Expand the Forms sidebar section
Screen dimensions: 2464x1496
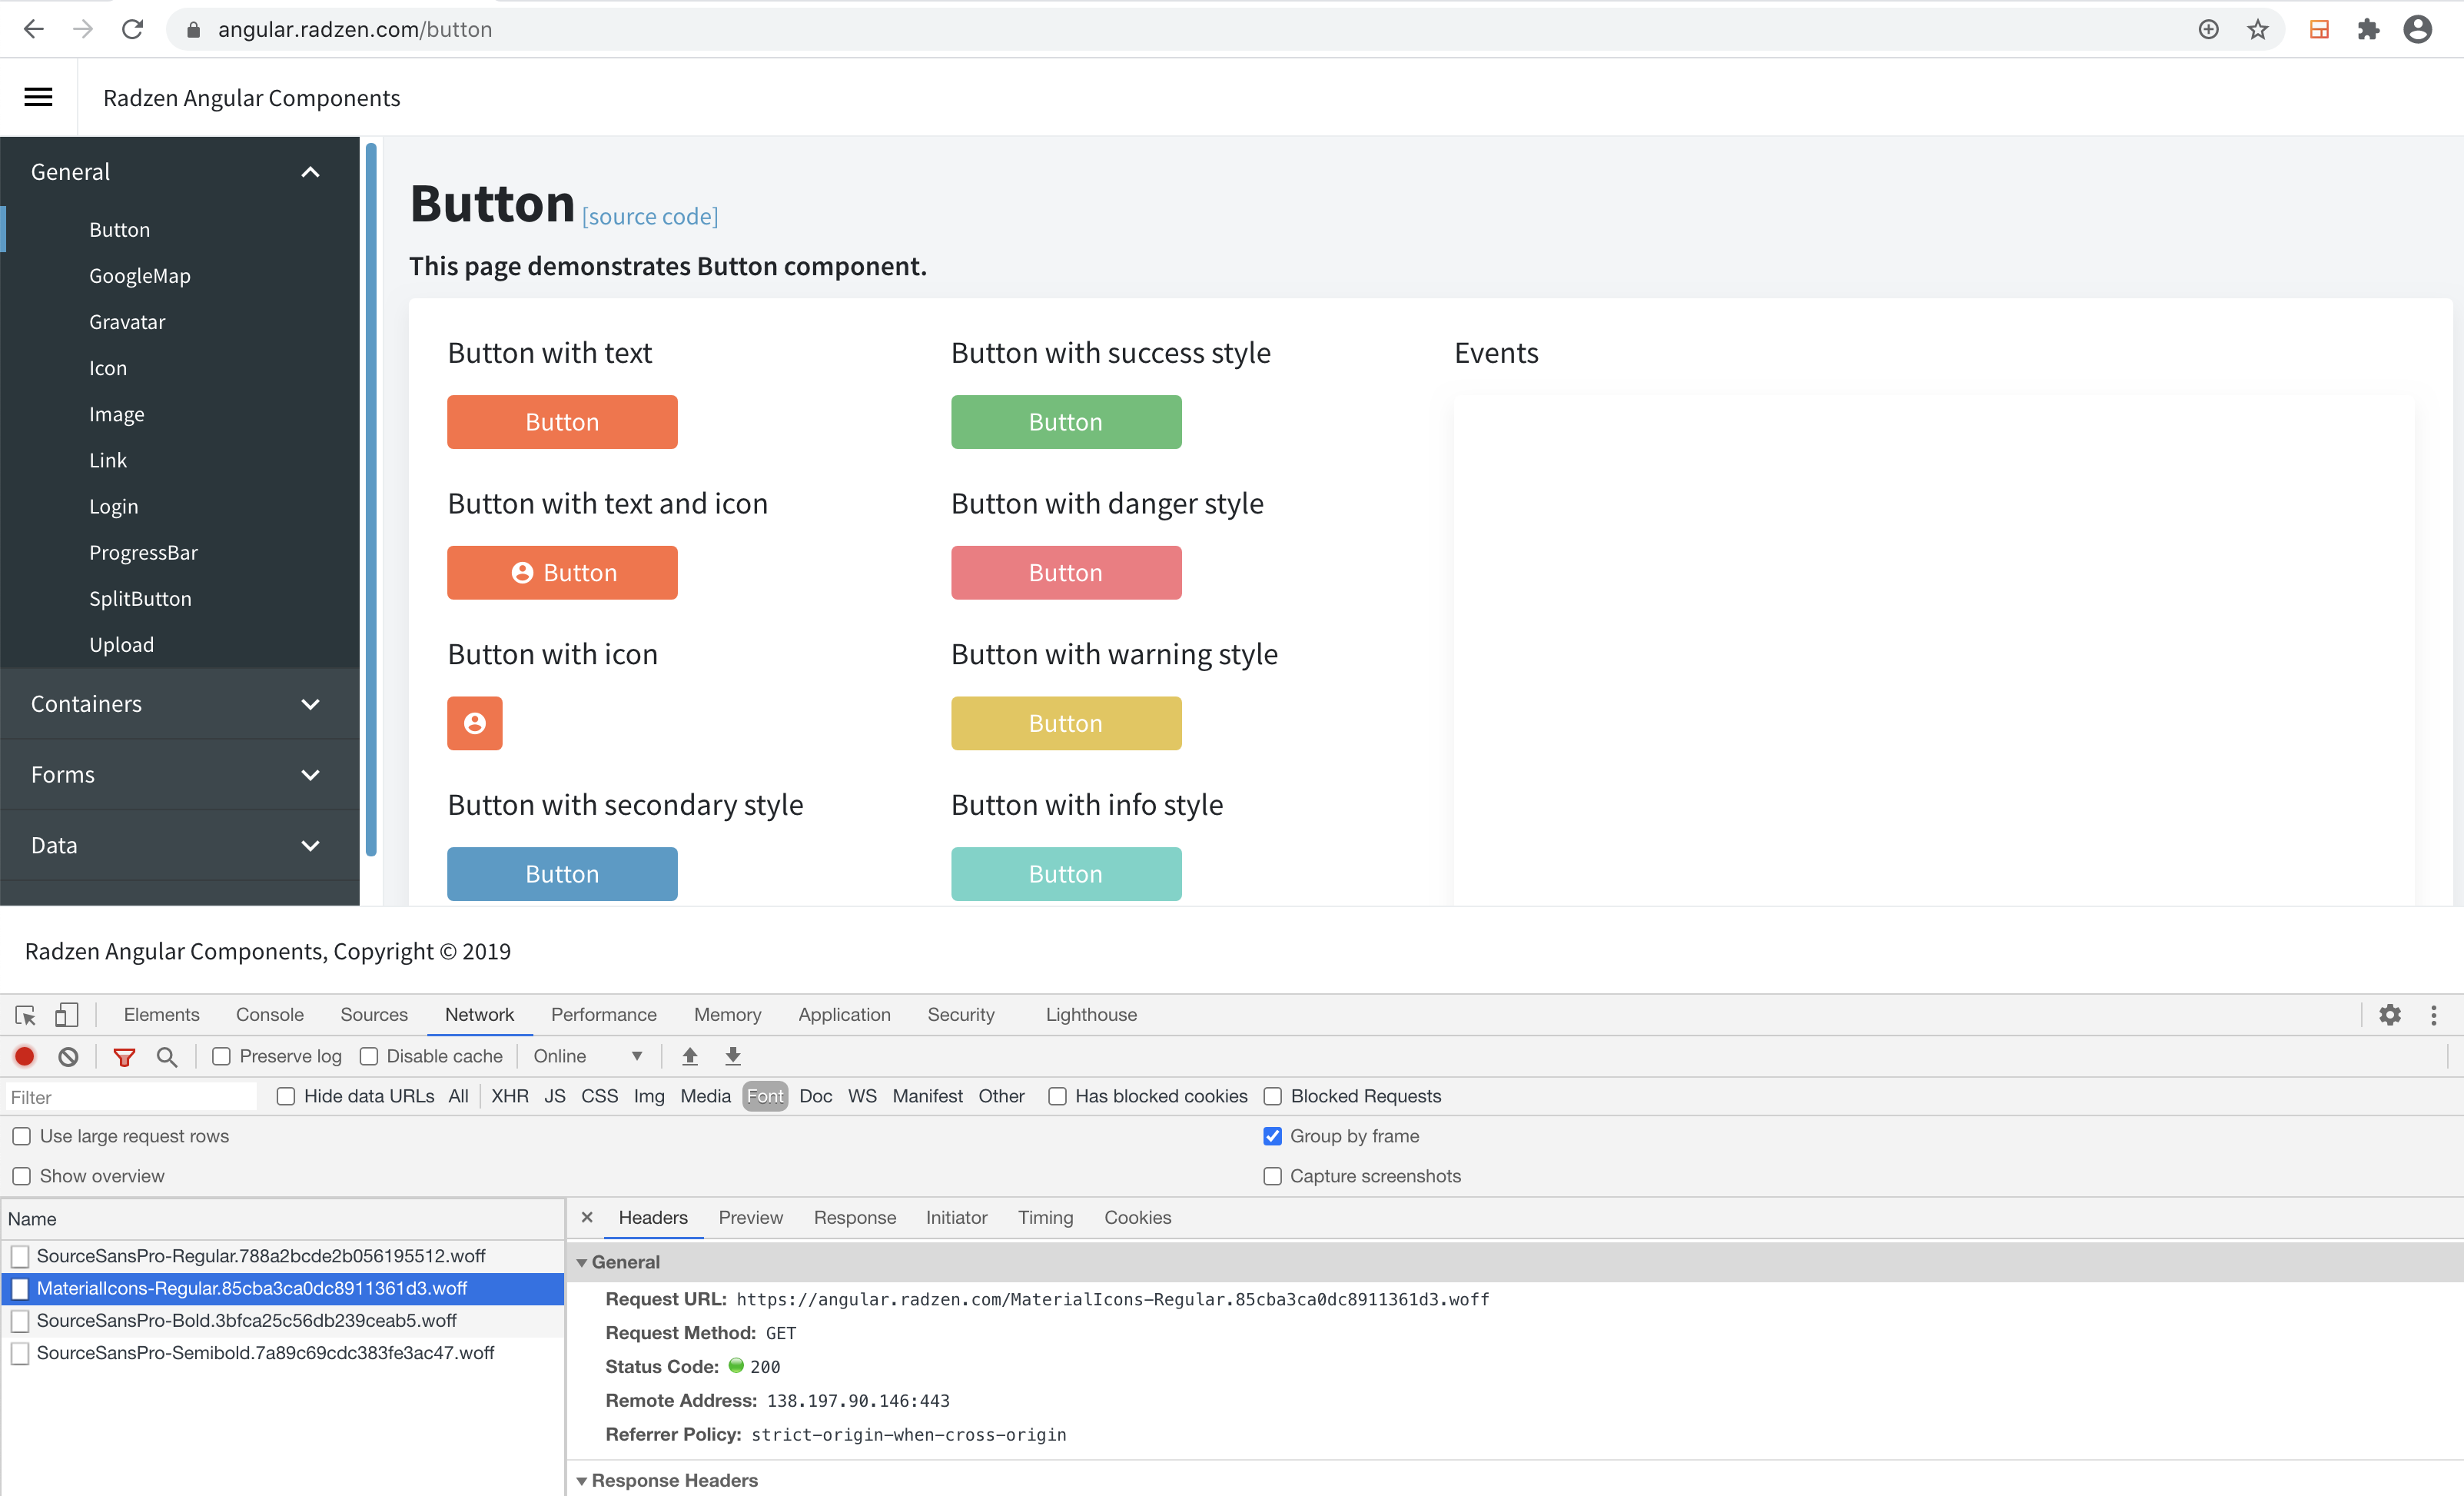180,775
